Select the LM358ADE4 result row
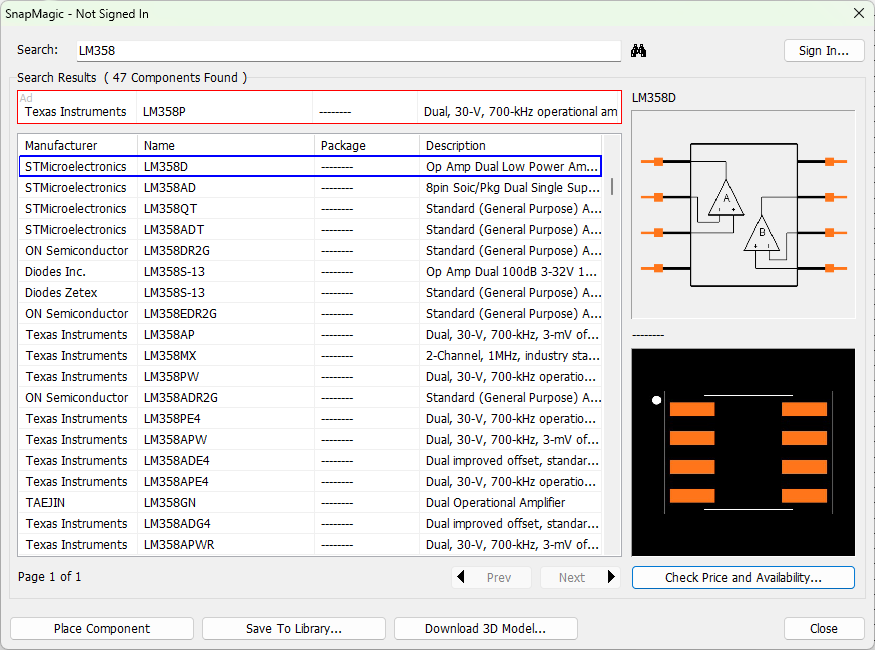 pos(310,461)
